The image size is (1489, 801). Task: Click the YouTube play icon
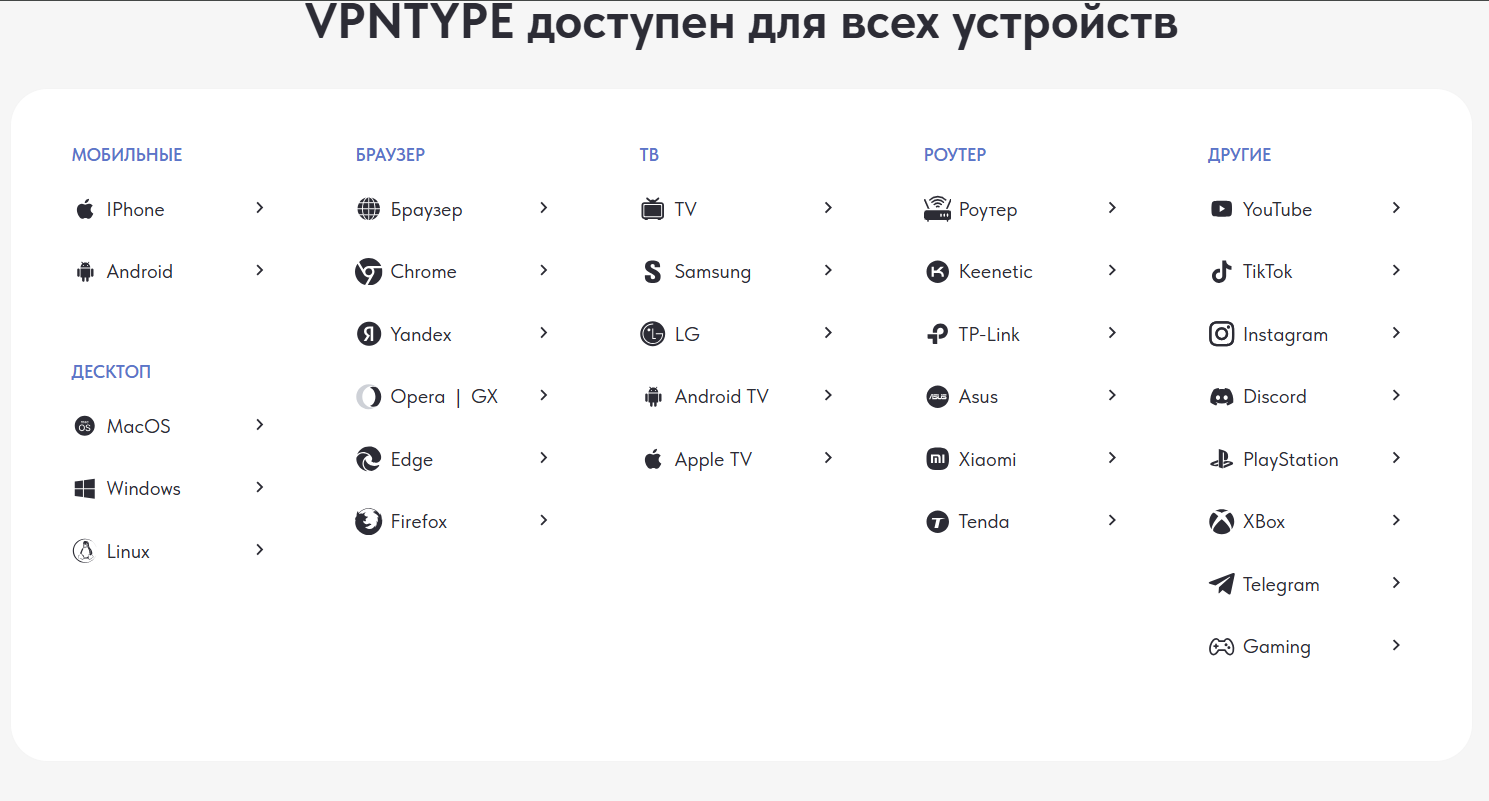tap(1221, 209)
